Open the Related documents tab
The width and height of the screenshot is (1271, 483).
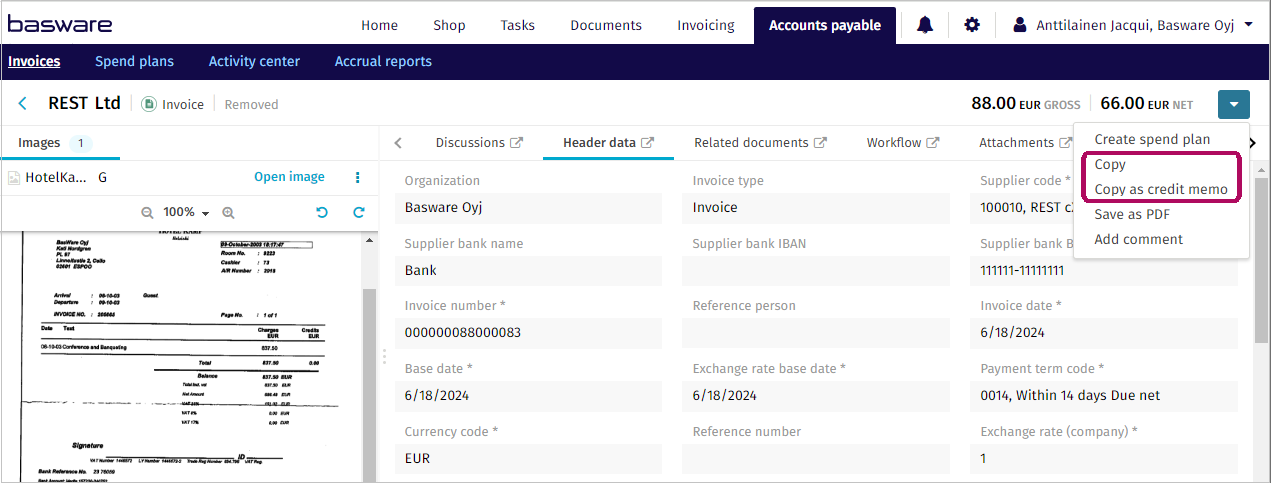[x=751, y=143]
